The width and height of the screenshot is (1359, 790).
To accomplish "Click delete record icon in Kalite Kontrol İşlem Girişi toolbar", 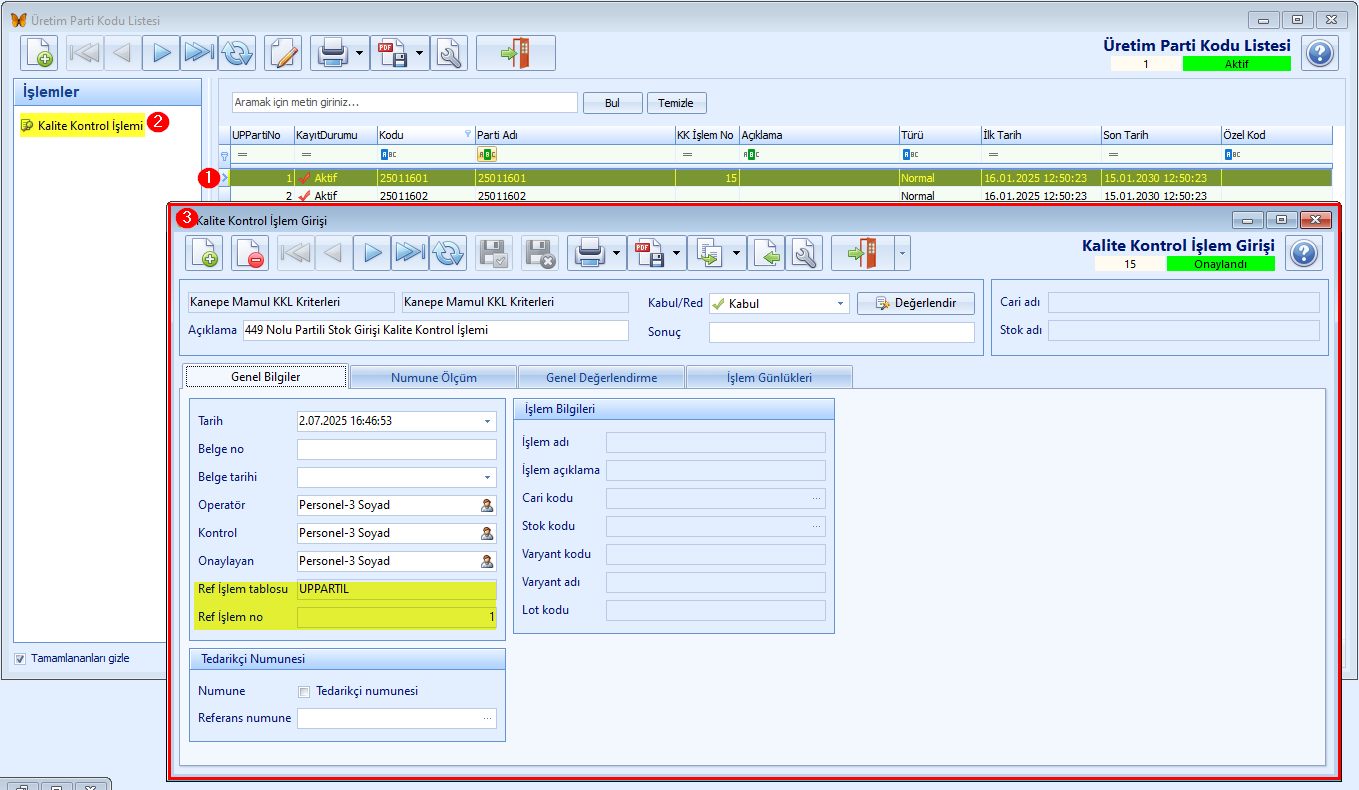I will click(250, 254).
